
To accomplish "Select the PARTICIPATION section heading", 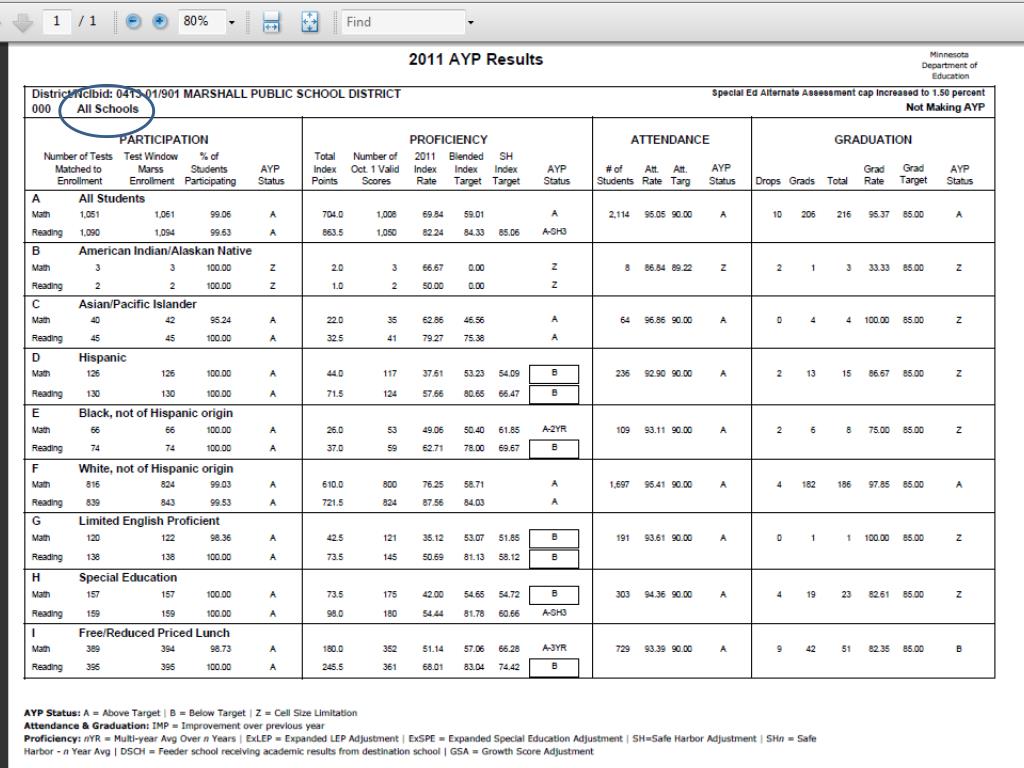I will point(163,139).
